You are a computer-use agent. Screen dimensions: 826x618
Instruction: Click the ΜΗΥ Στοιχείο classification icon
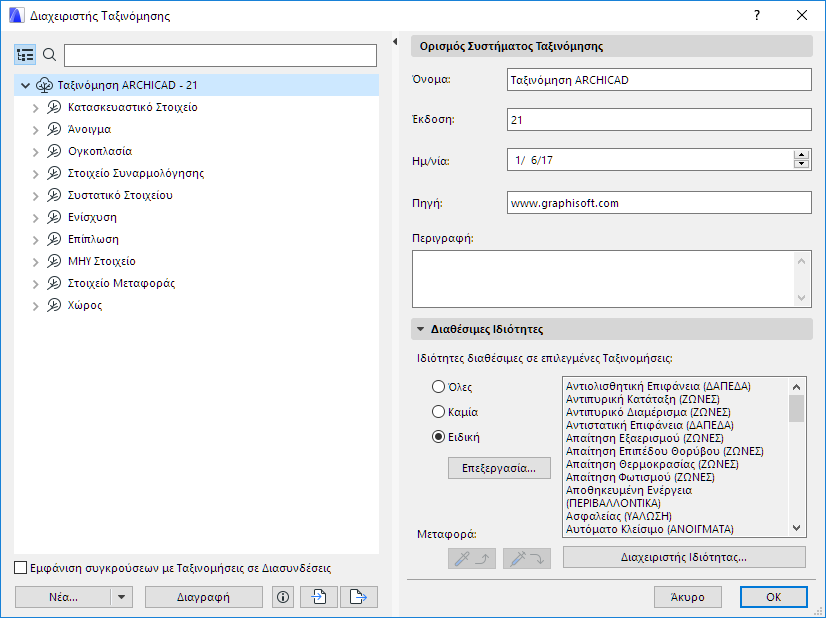point(54,261)
